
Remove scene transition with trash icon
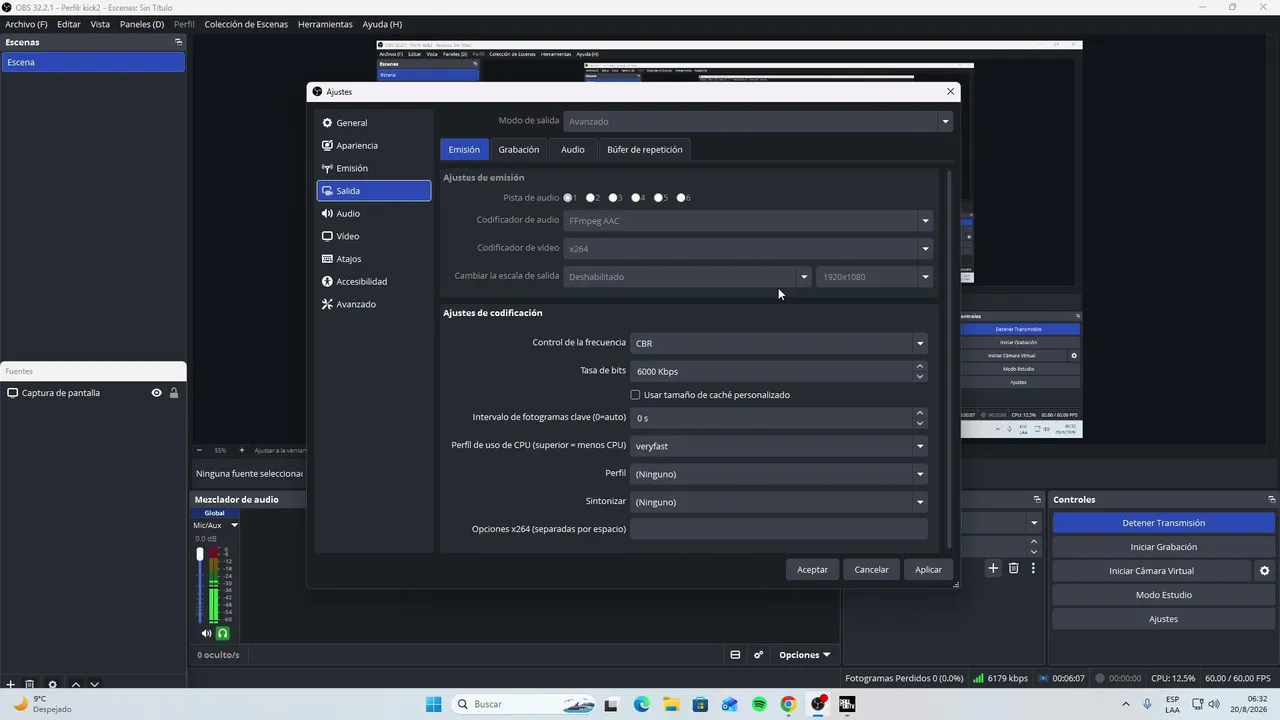1013,568
